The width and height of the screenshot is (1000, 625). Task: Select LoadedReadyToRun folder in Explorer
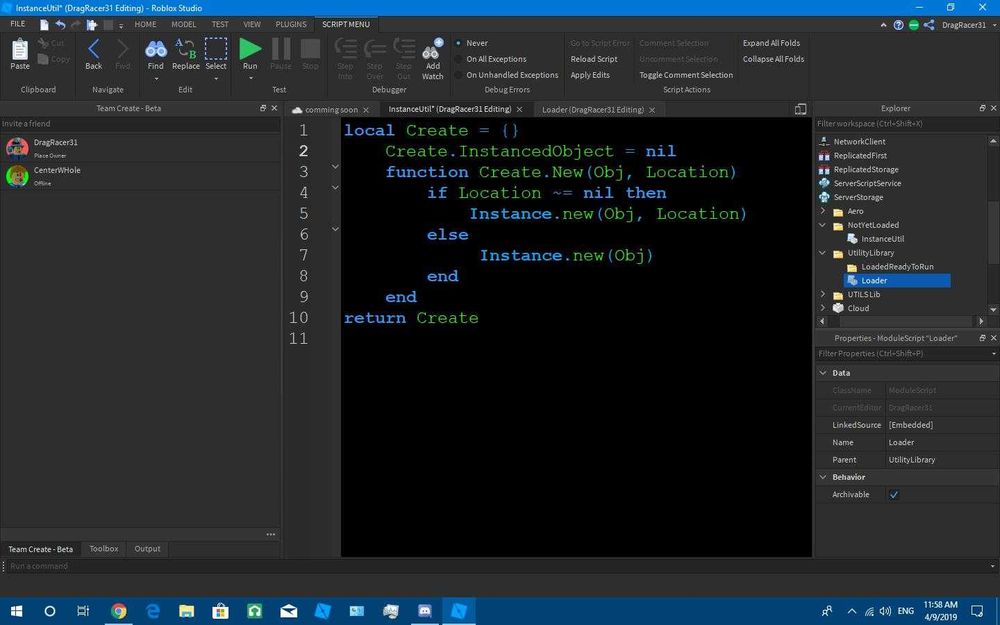point(897,267)
